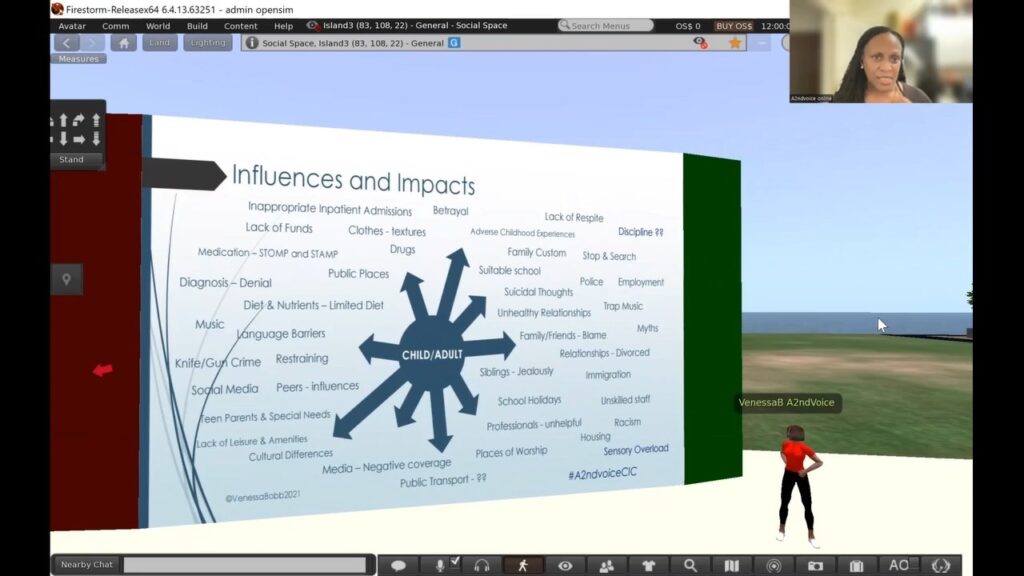Click the small AO options box
This screenshot has width=1024, height=576.
[x=914, y=562]
